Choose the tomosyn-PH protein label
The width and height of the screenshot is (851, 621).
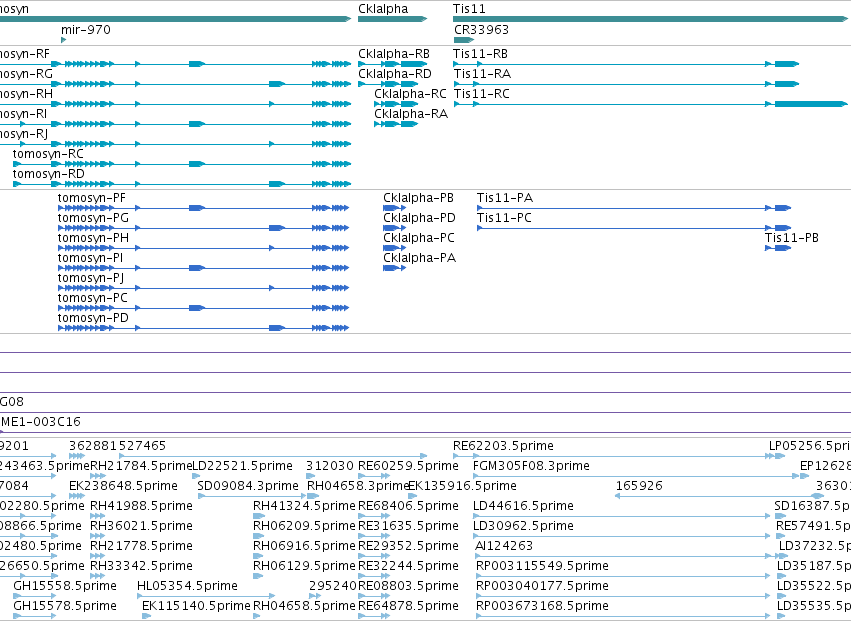(x=93, y=238)
